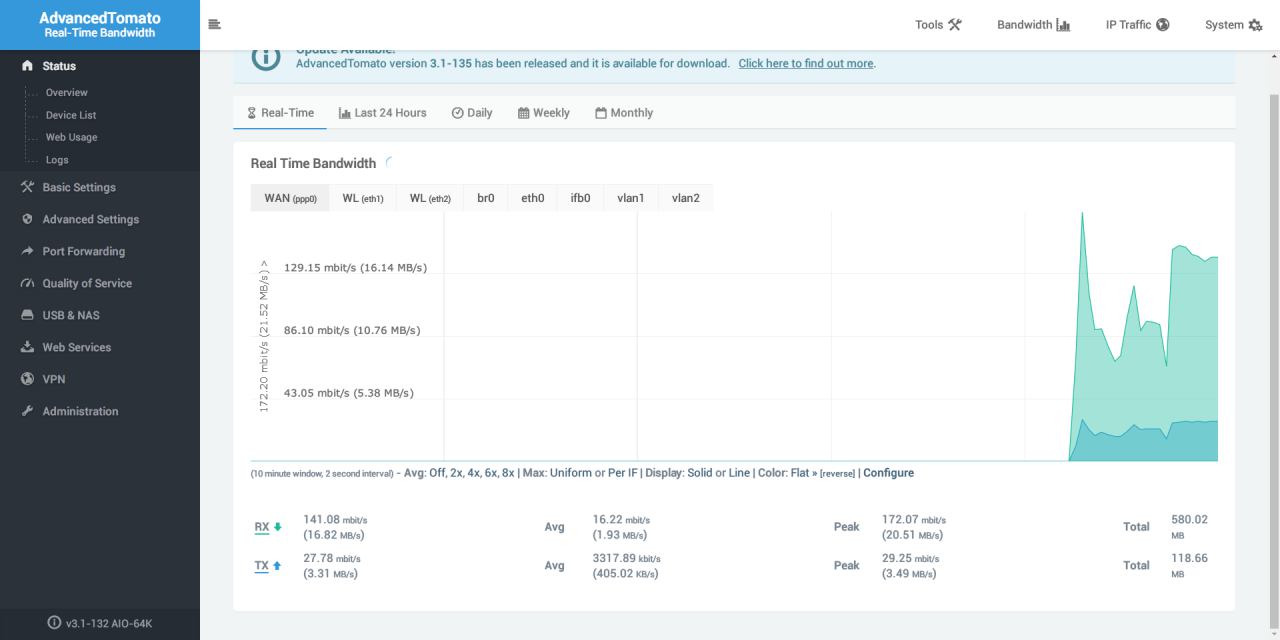Open the Bandwidth menu
The image size is (1280, 640).
pyautogui.click(x=1033, y=25)
